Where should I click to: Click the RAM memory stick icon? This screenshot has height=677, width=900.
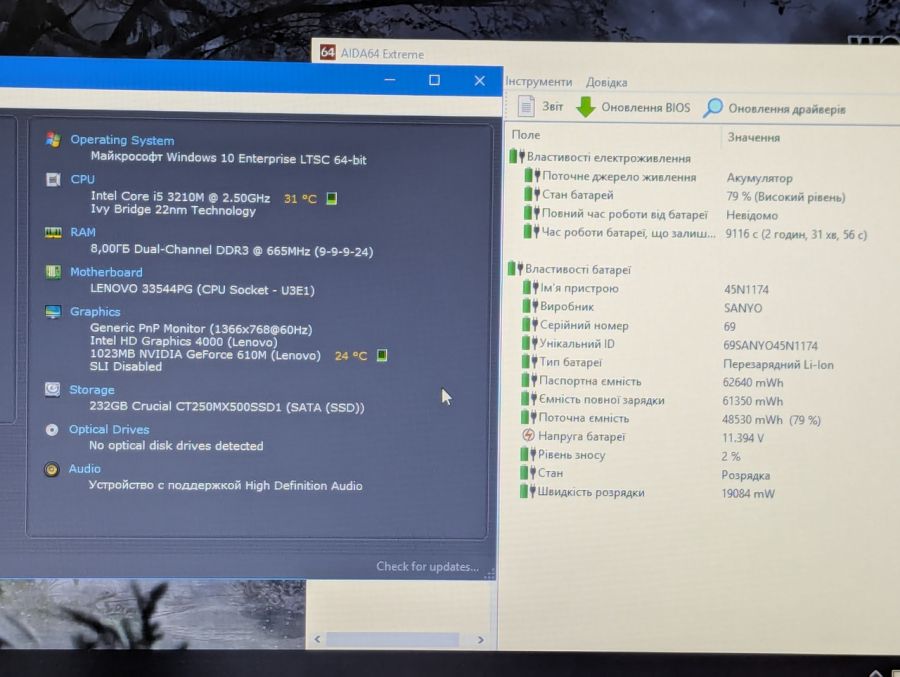[53, 233]
